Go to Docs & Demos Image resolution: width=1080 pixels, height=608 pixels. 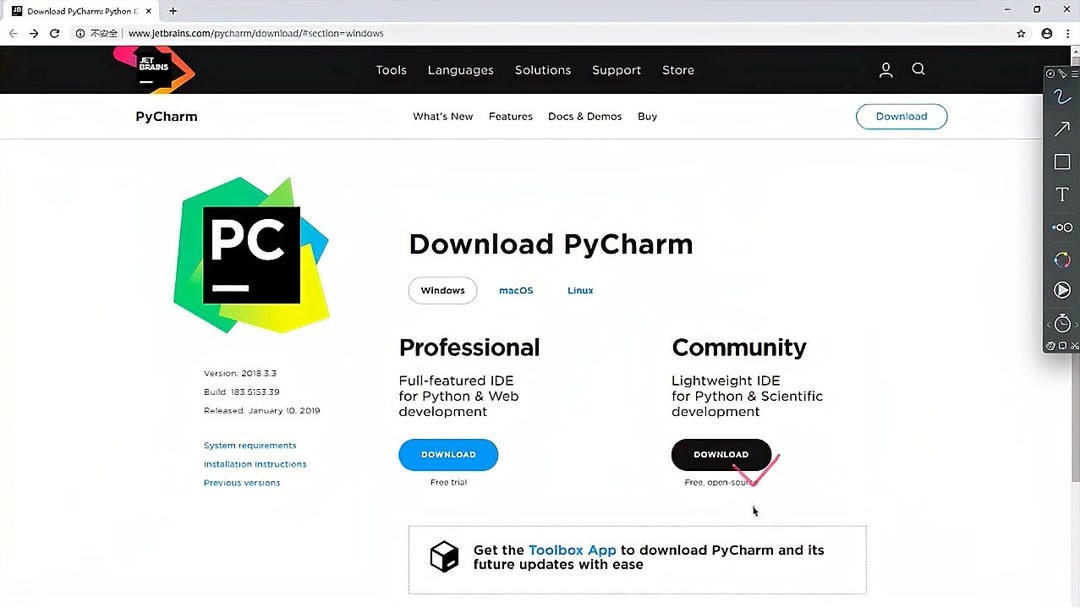point(585,116)
